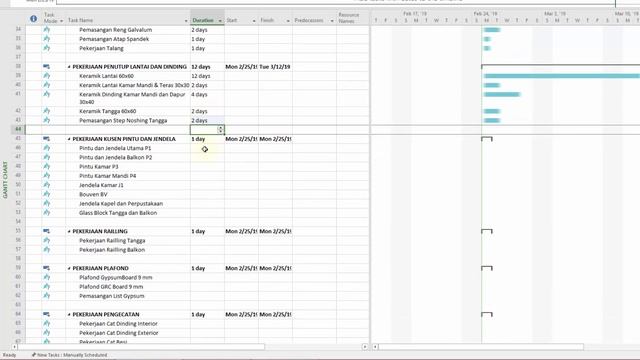The image size is (640, 360).
Task: Click task mode icon for Glass Block Tangga dan Balkon
Action: click(47, 213)
